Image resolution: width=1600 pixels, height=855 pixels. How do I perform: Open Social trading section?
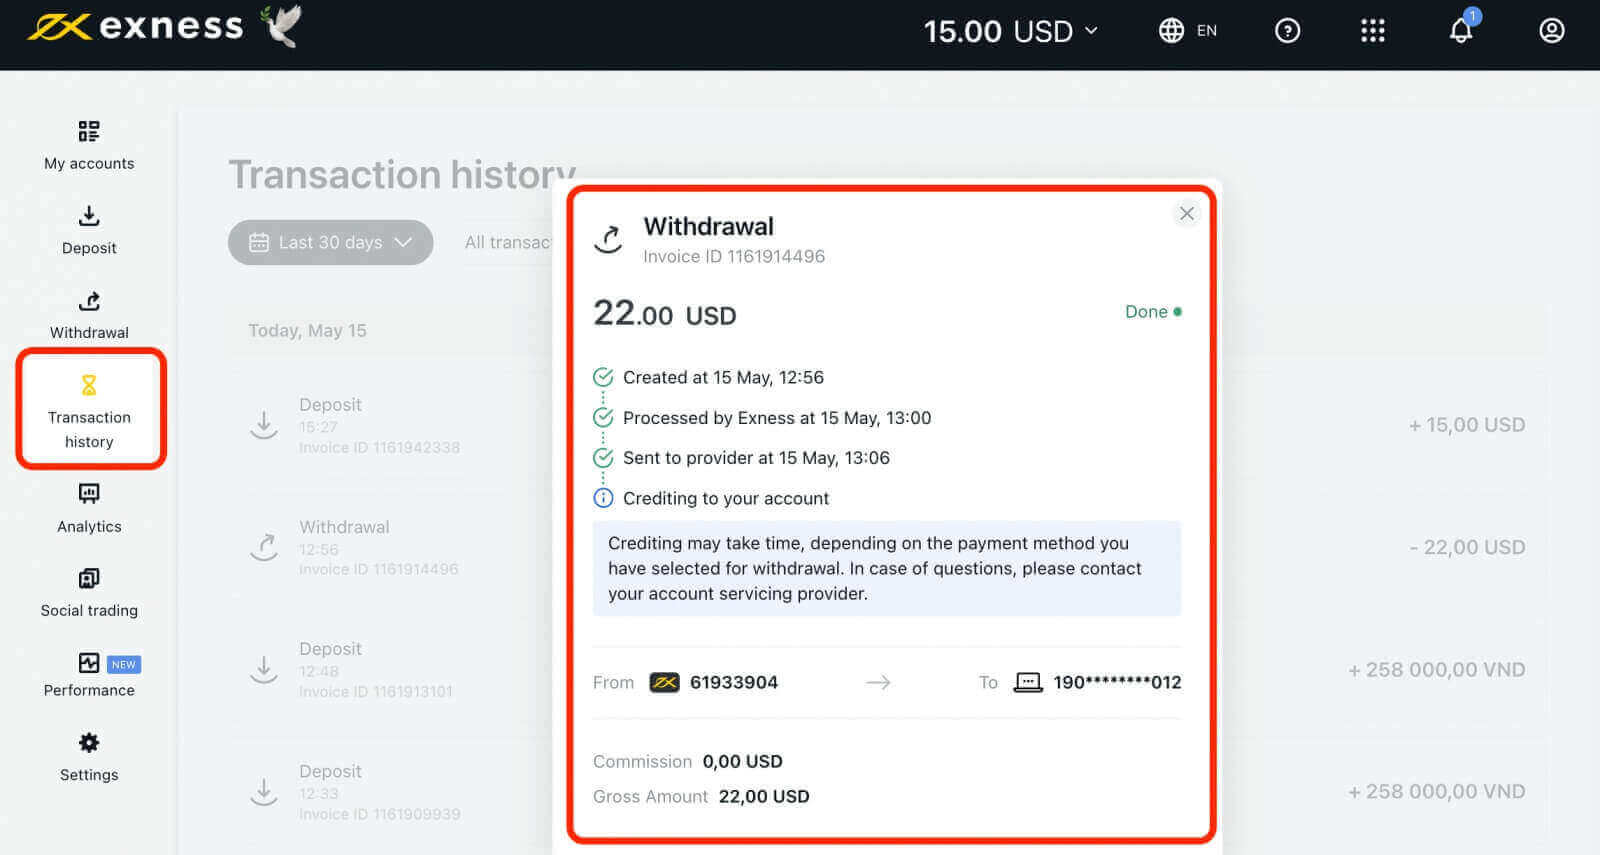[89, 593]
